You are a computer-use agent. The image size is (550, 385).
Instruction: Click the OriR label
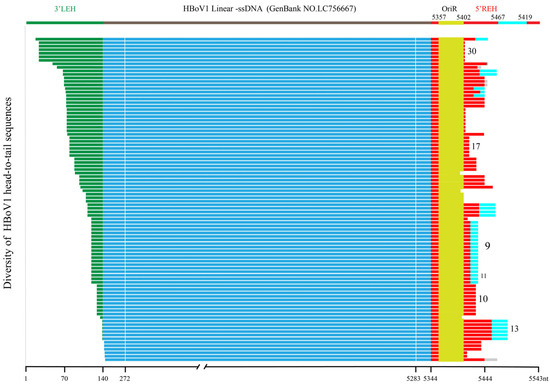tap(449, 9)
